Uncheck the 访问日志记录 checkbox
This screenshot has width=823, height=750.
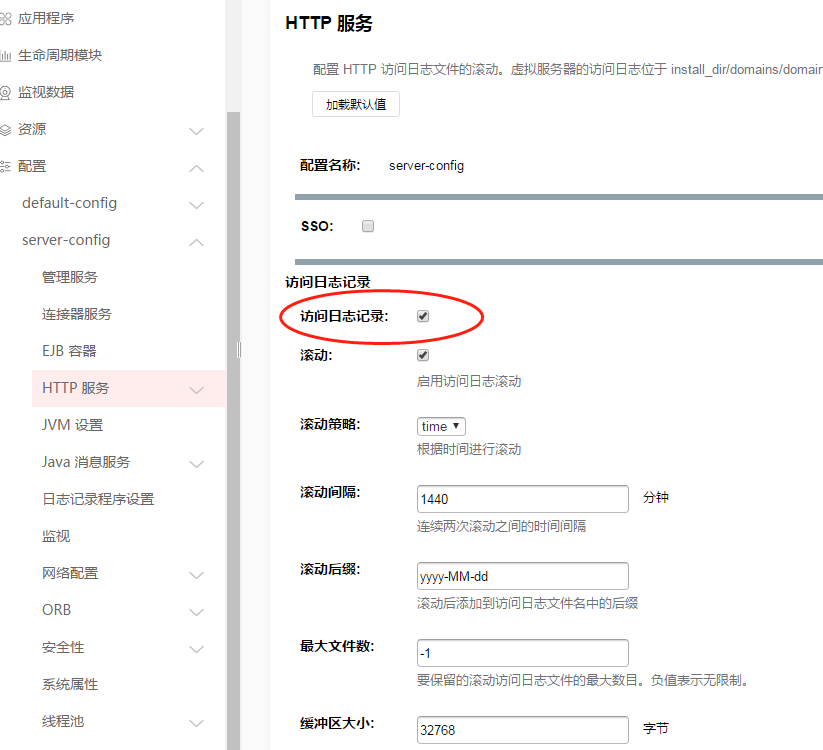coord(423,316)
